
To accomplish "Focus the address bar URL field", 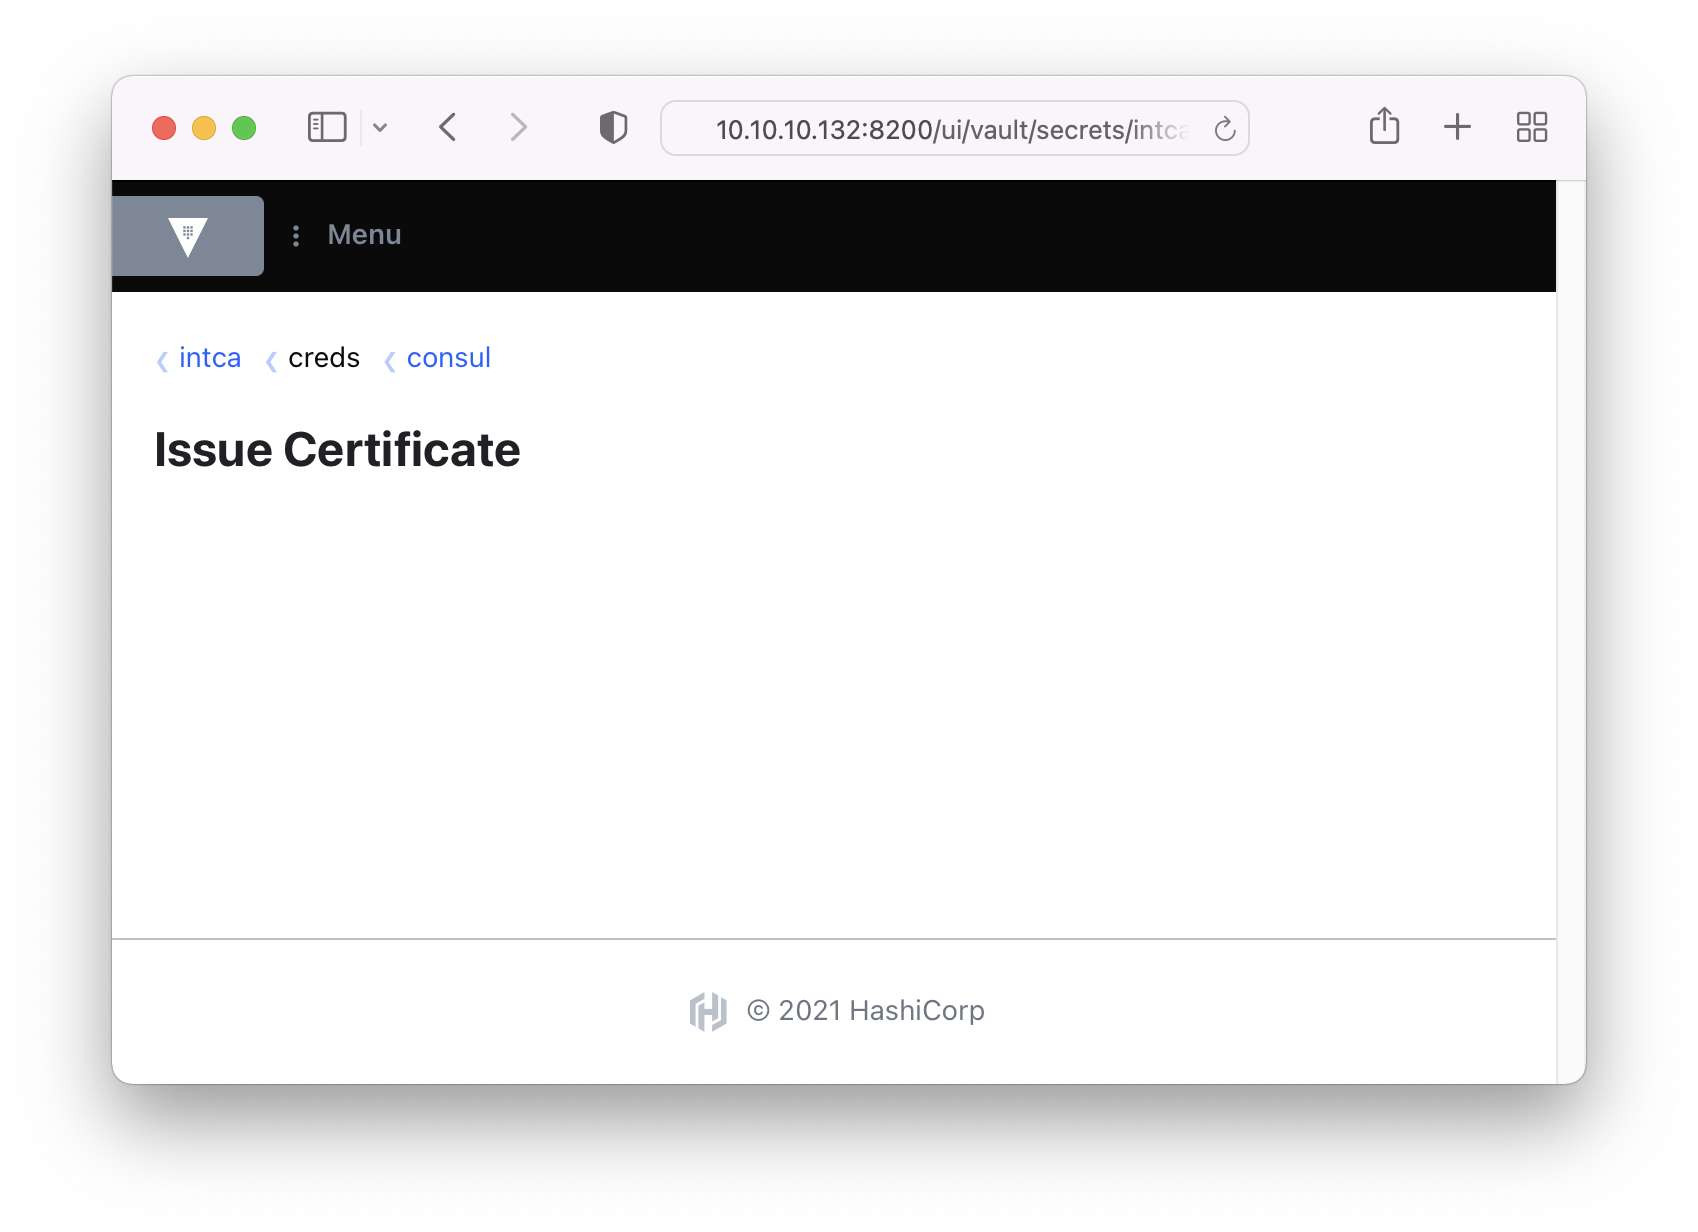I will (955, 128).
